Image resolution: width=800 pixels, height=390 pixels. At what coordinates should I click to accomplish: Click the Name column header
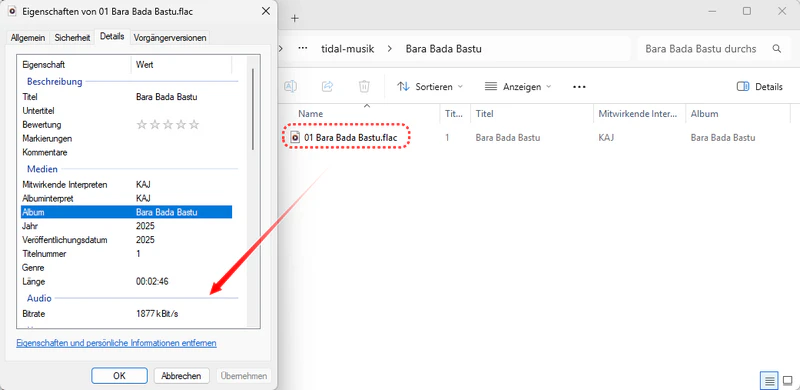pos(310,114)
